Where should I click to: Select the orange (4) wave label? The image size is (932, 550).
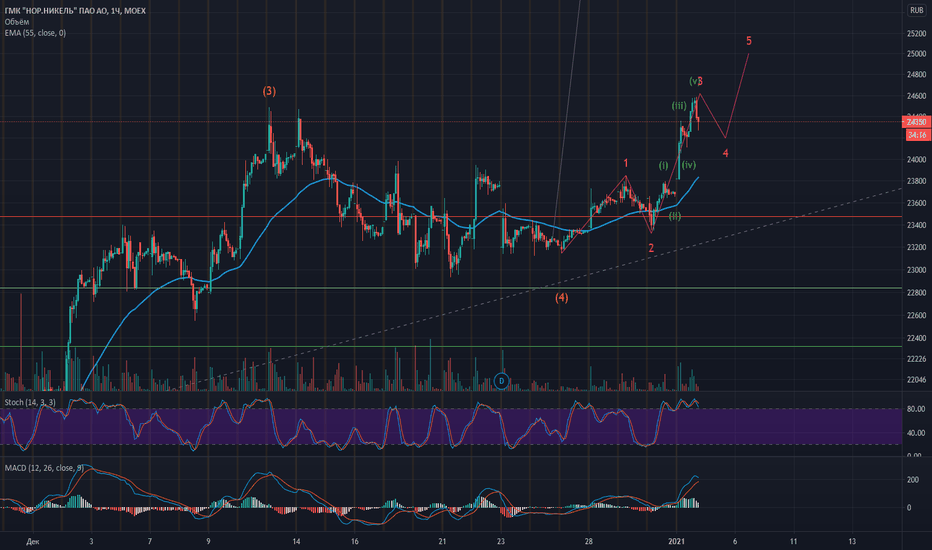[x=562, y=298]
